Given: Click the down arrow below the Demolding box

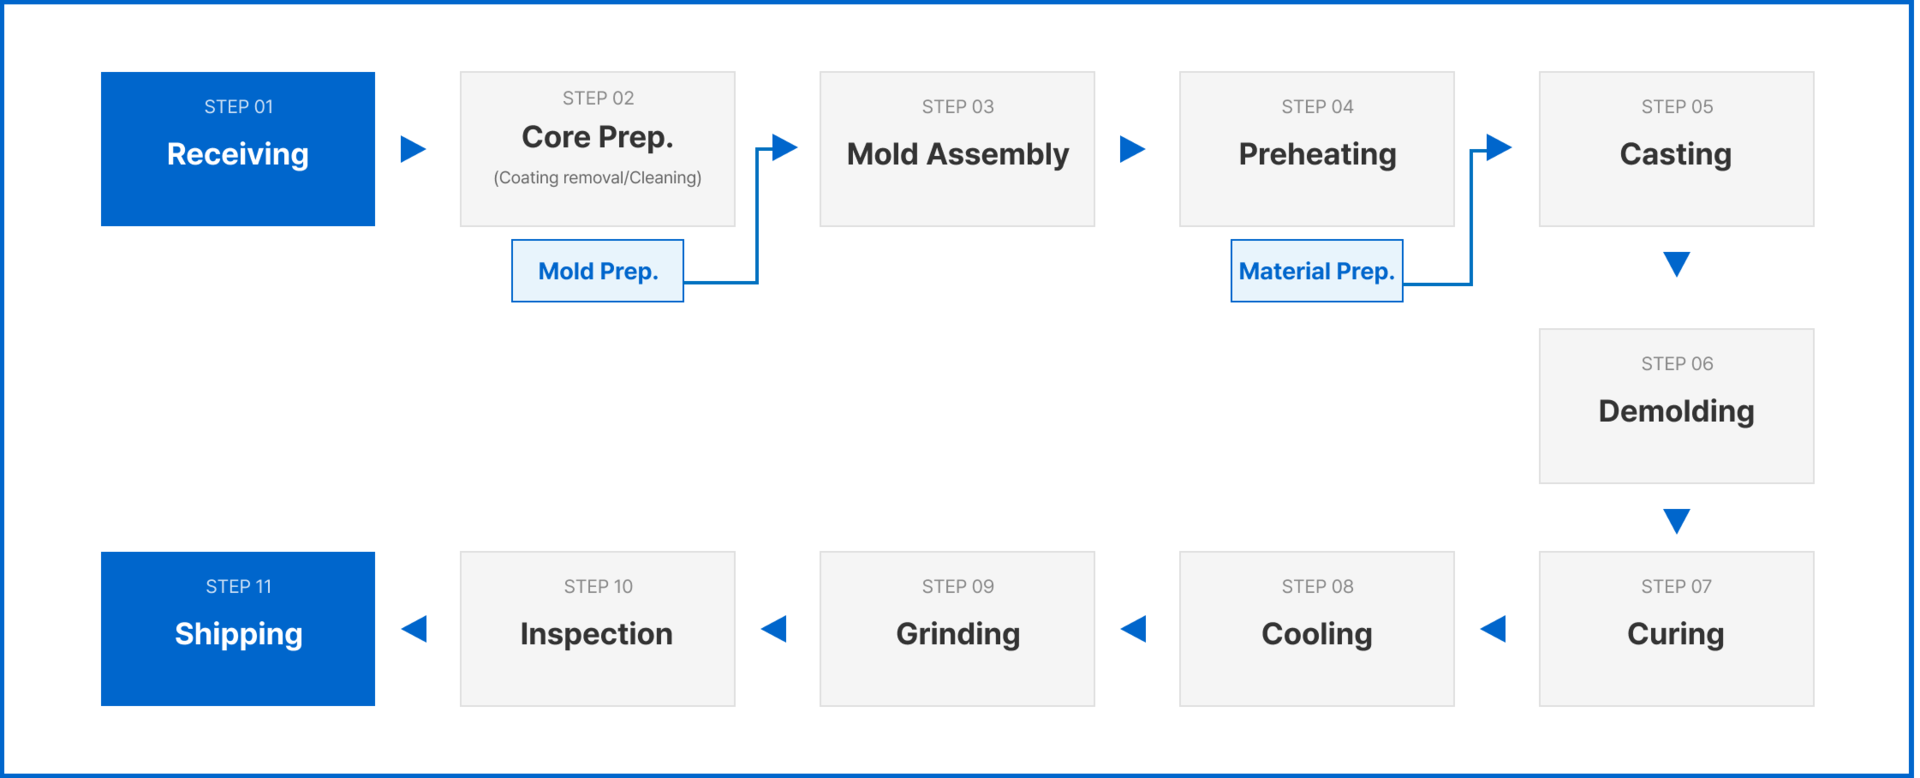Looking at the screenshot, I should tap(1677, 521).
